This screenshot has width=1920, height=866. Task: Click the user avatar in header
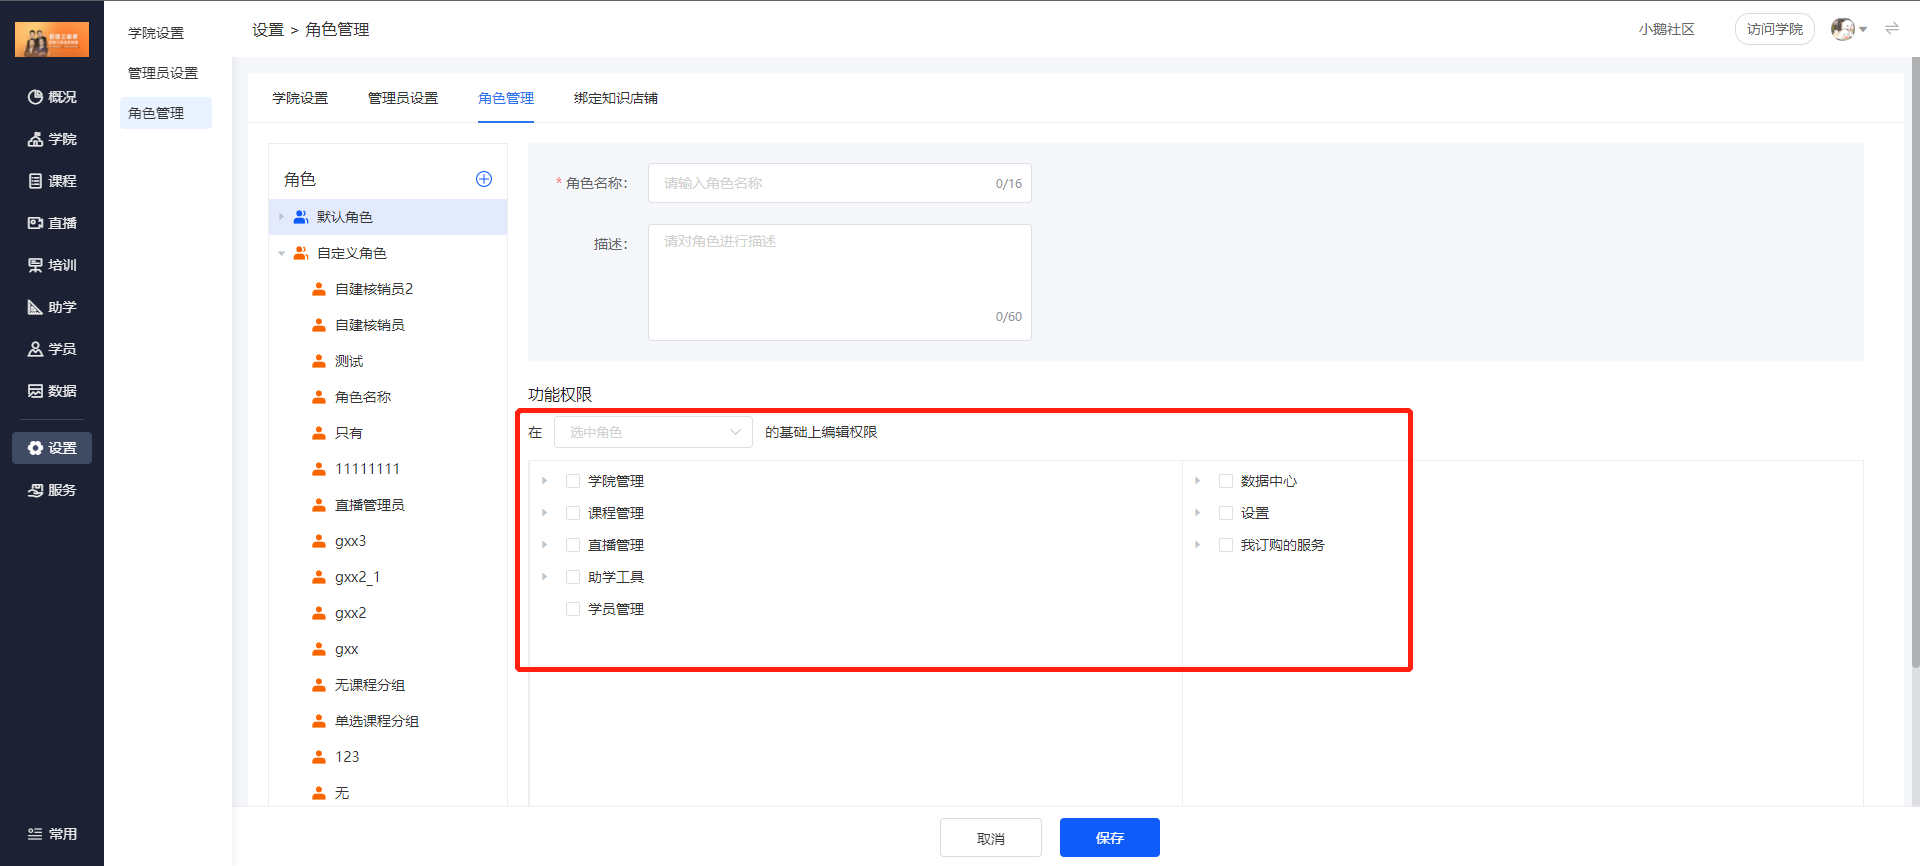1842,29
